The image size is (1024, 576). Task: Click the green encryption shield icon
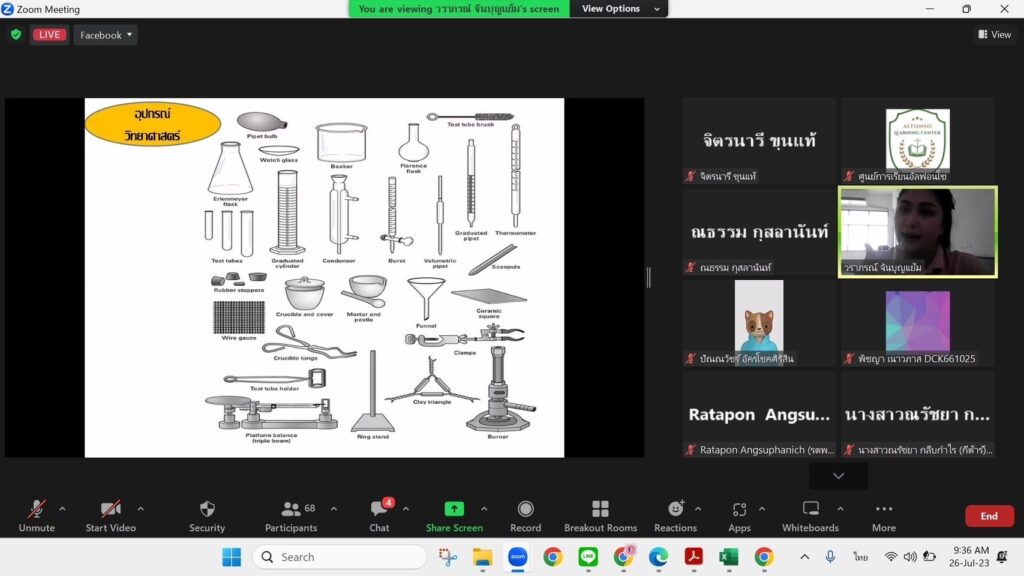[15, 35]
